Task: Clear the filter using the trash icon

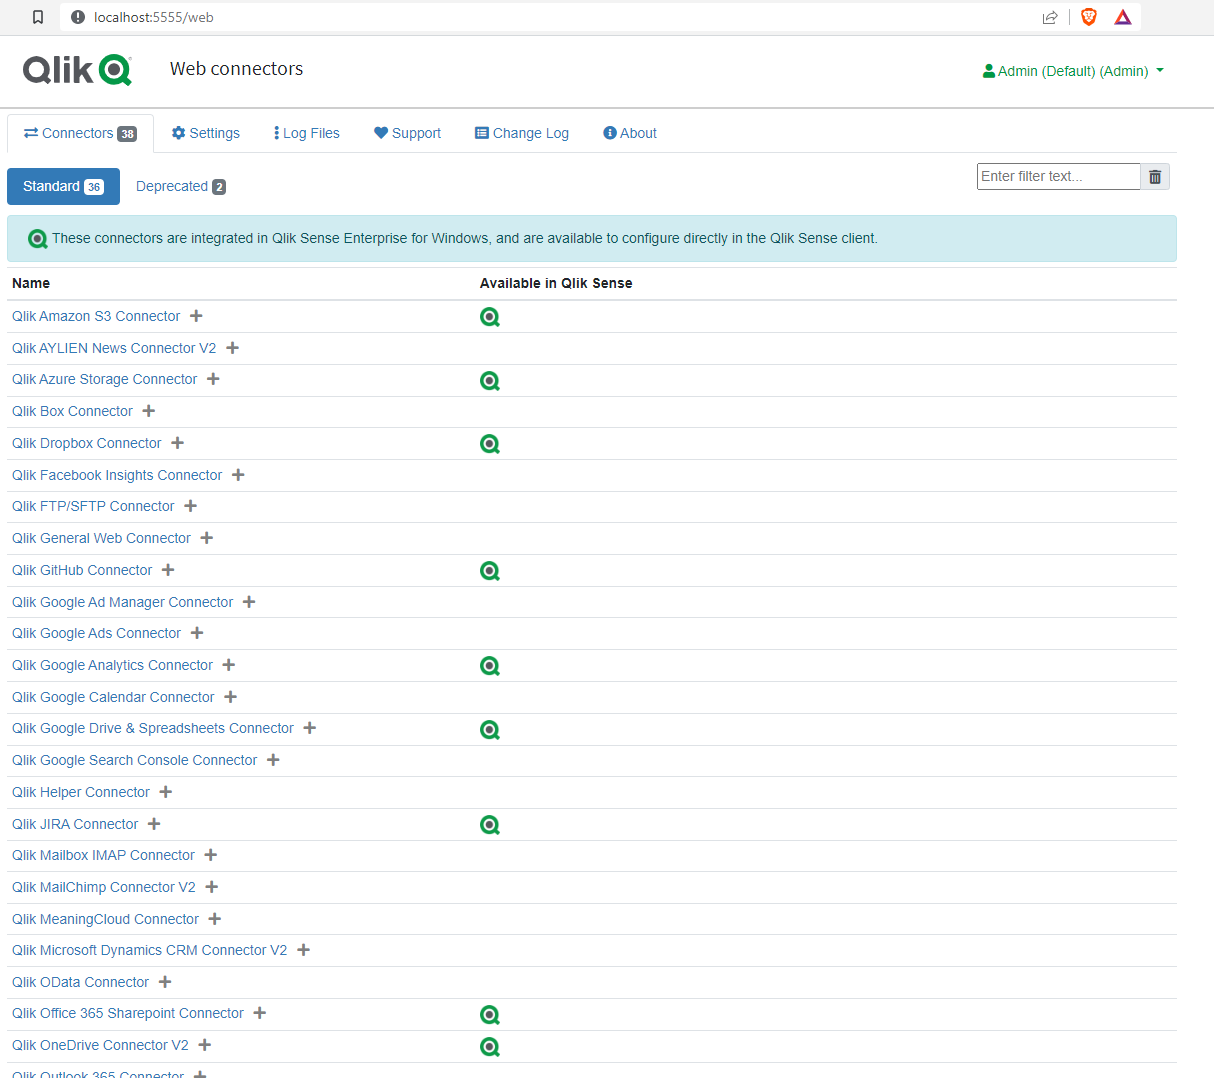Action: click(x=1154, y=176)
